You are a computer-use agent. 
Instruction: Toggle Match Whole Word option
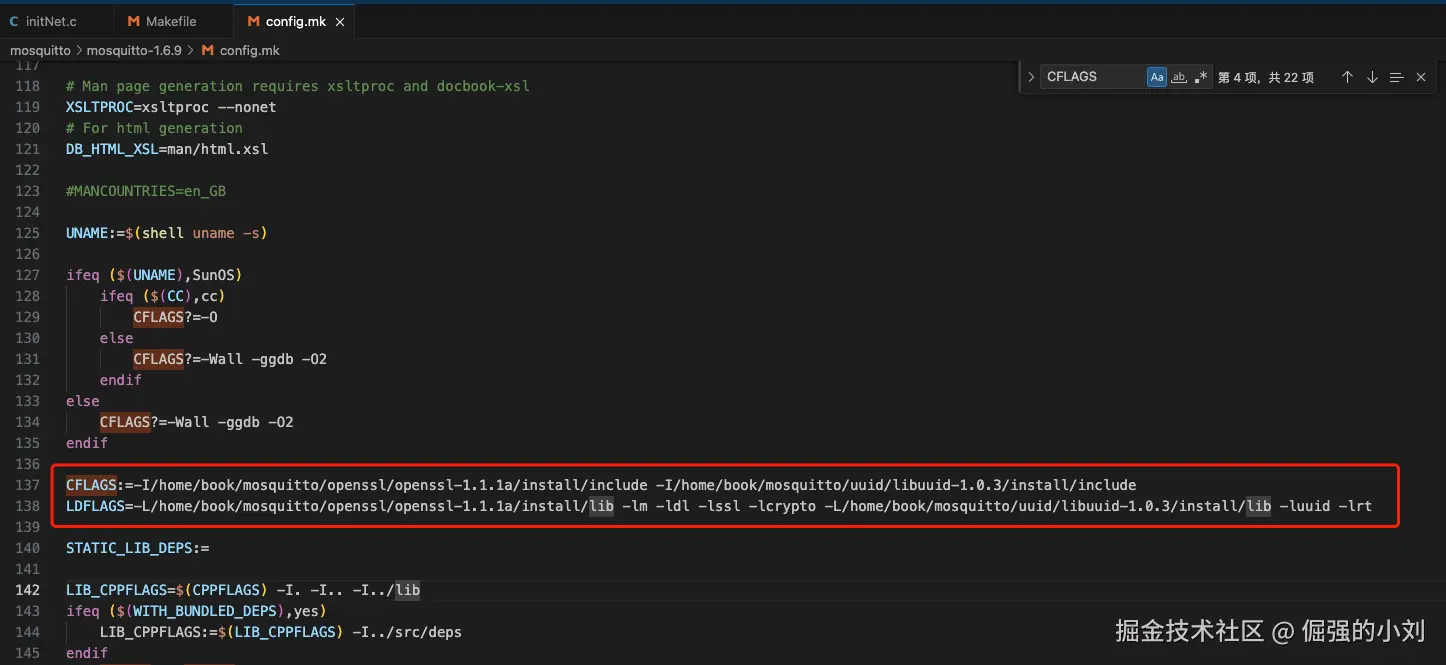click(1179, 77)
